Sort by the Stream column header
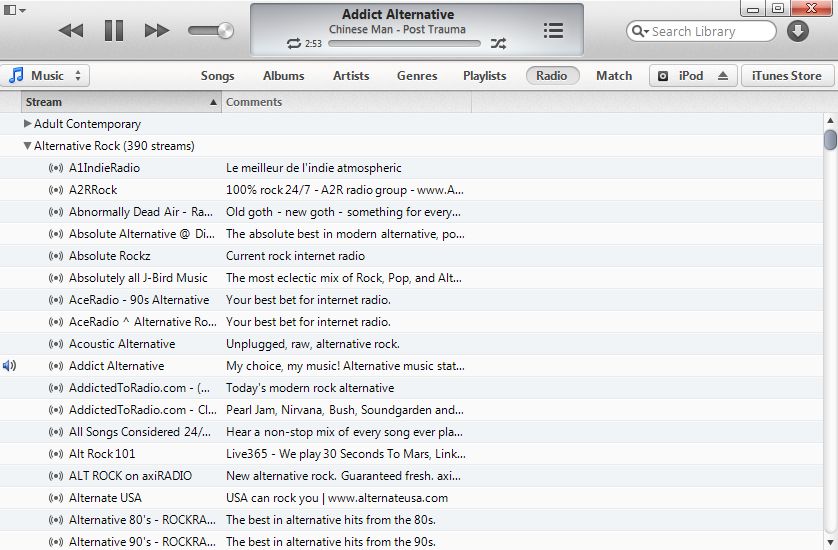 pos(120,102)
